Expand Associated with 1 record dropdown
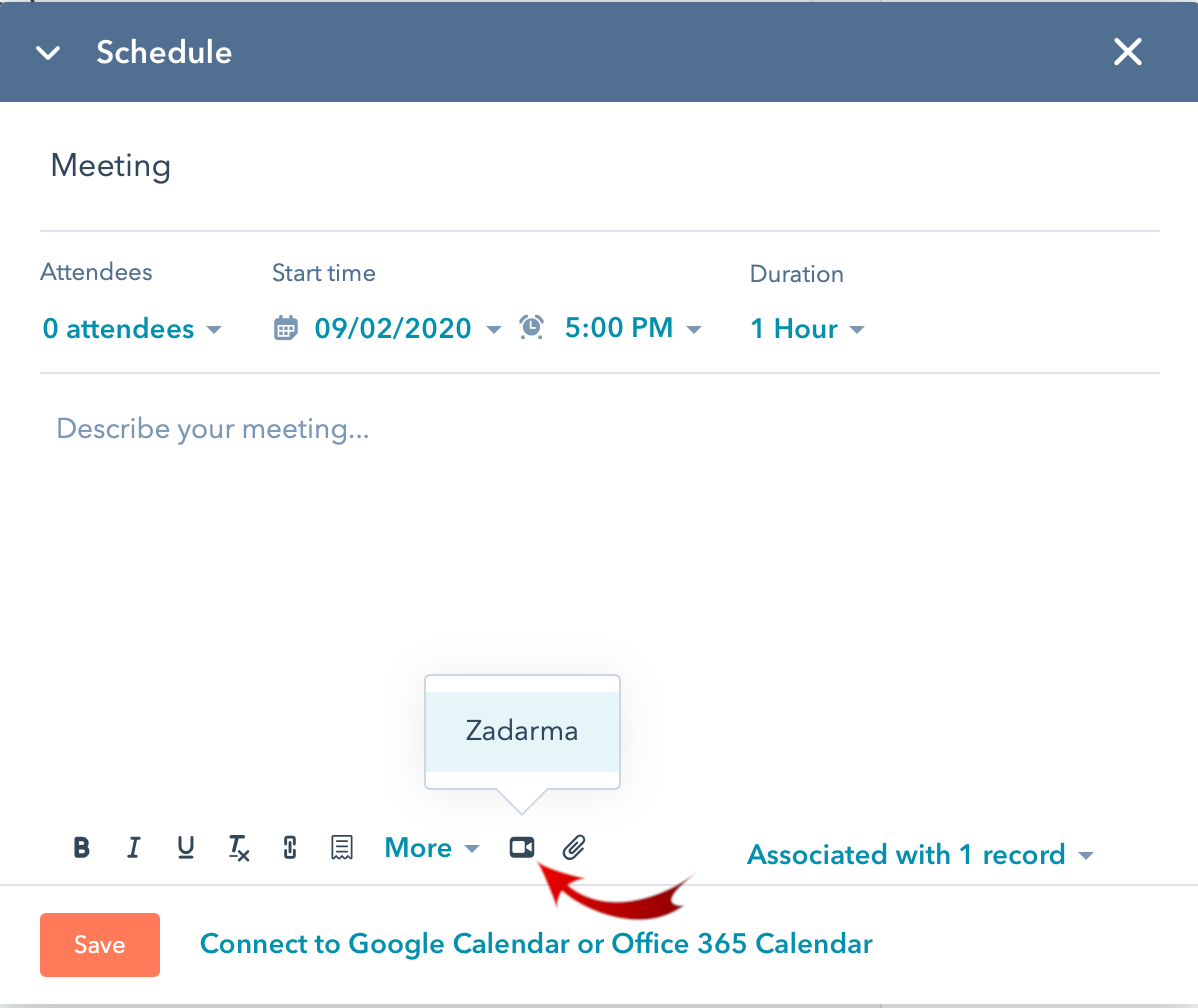 [x=920, y=854]
